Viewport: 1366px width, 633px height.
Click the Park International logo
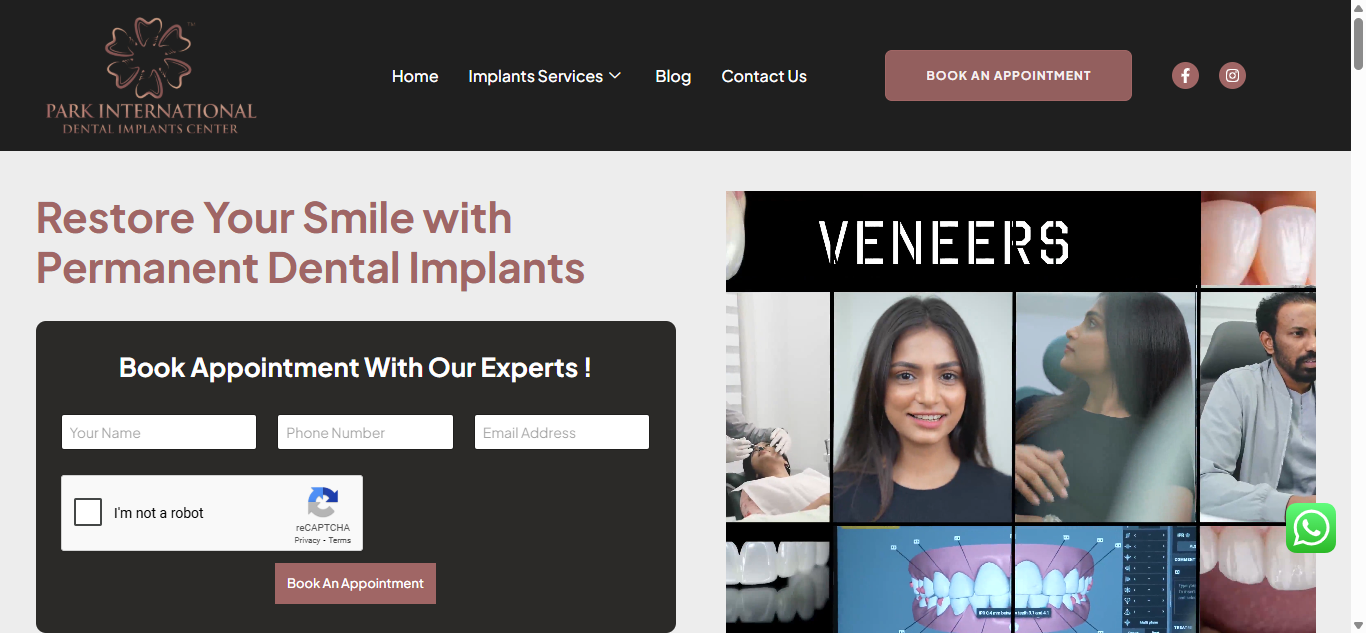(151, 75)
